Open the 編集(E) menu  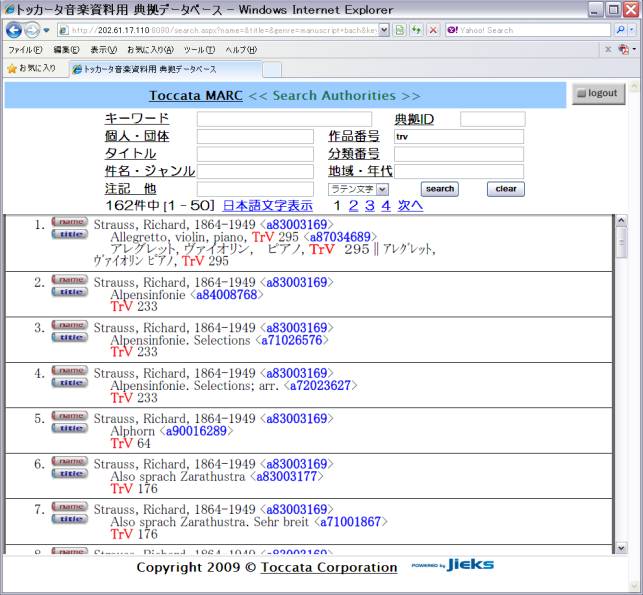click(66, 50)
